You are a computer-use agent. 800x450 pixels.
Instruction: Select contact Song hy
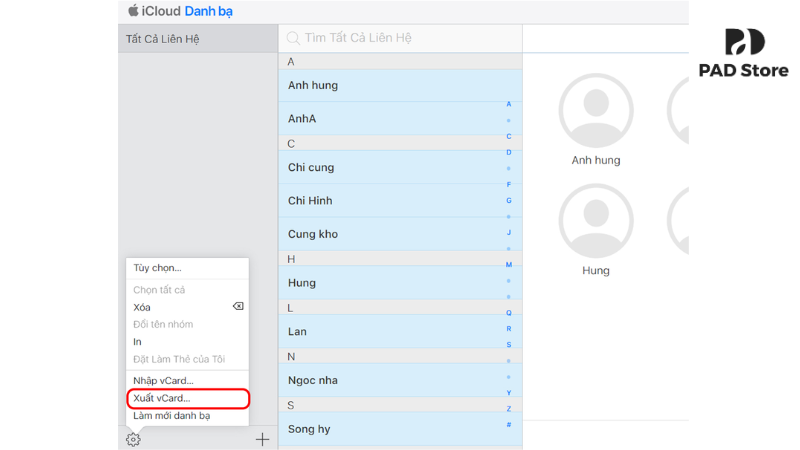pyautogui.click(x=401, y=429)
